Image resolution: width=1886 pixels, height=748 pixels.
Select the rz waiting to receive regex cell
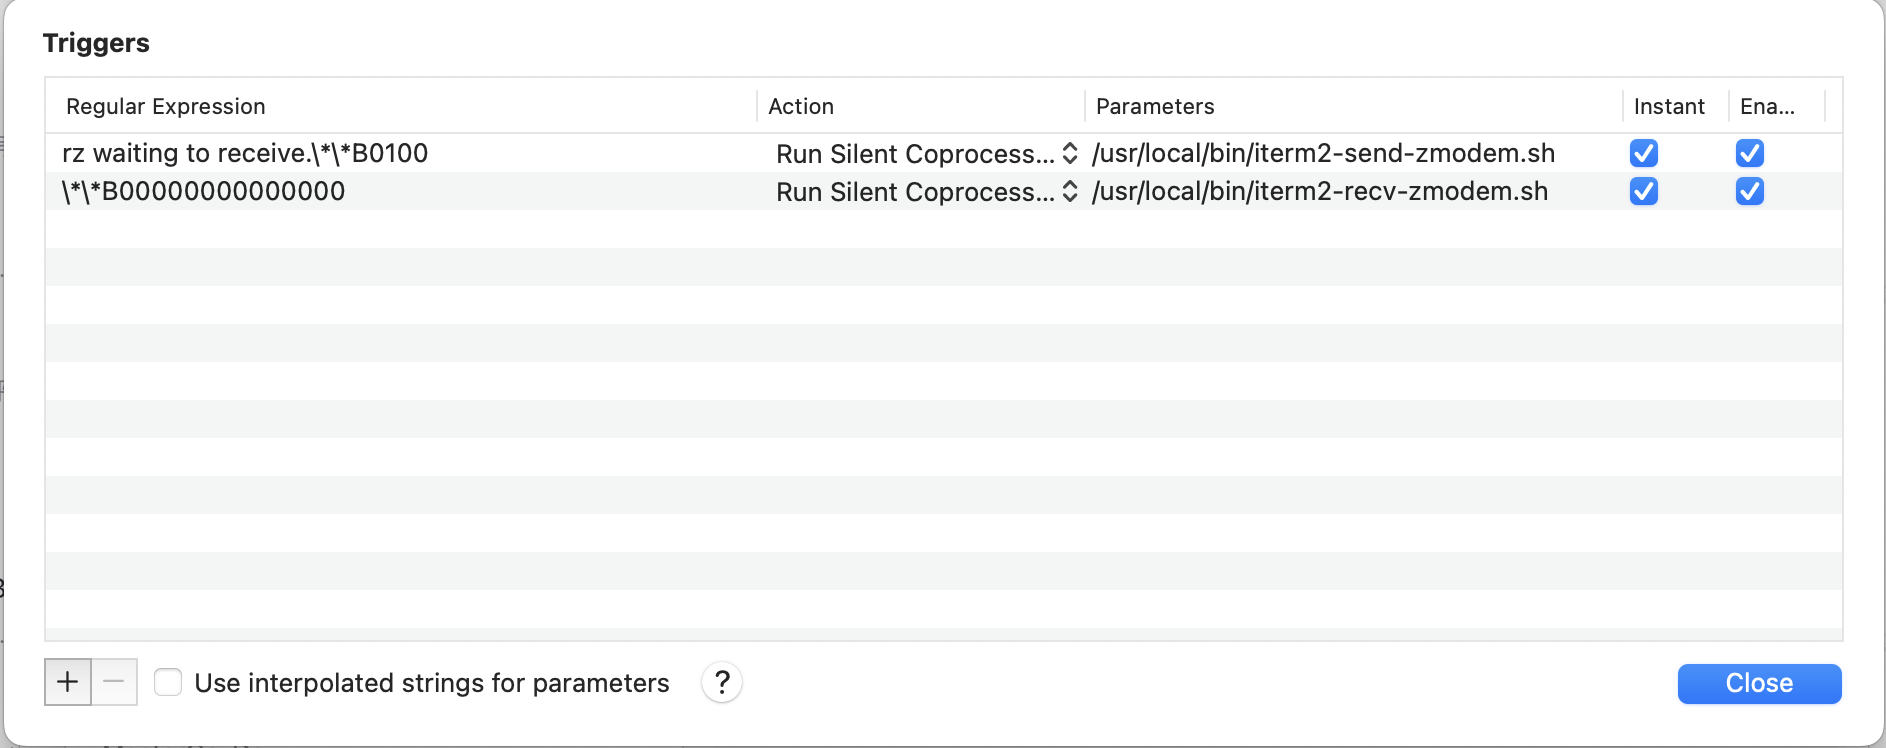245,153
